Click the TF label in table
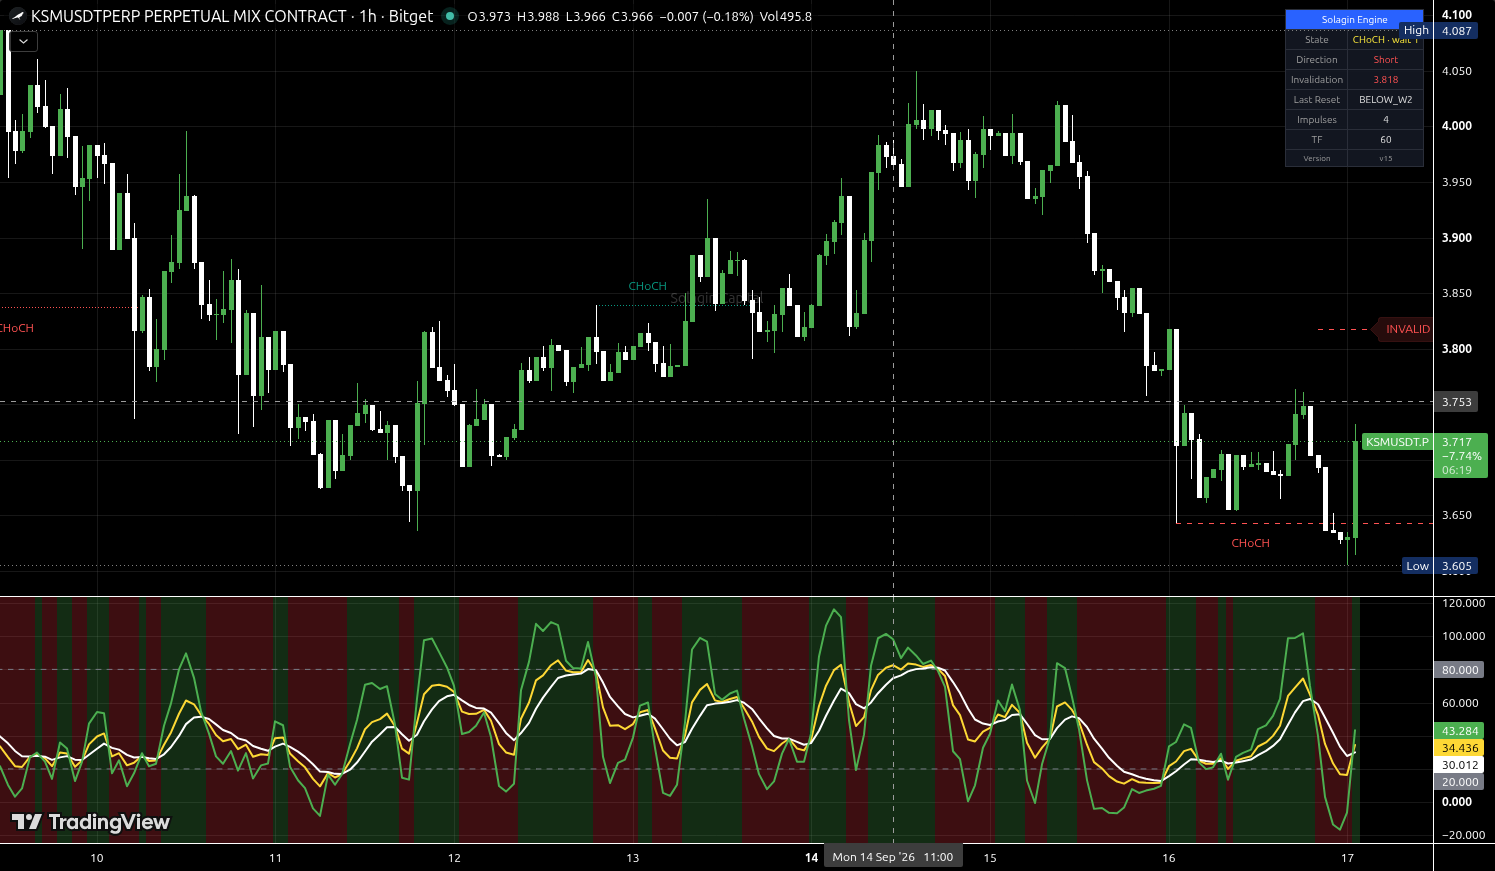1495x871 pixels. coord(1316,140)
